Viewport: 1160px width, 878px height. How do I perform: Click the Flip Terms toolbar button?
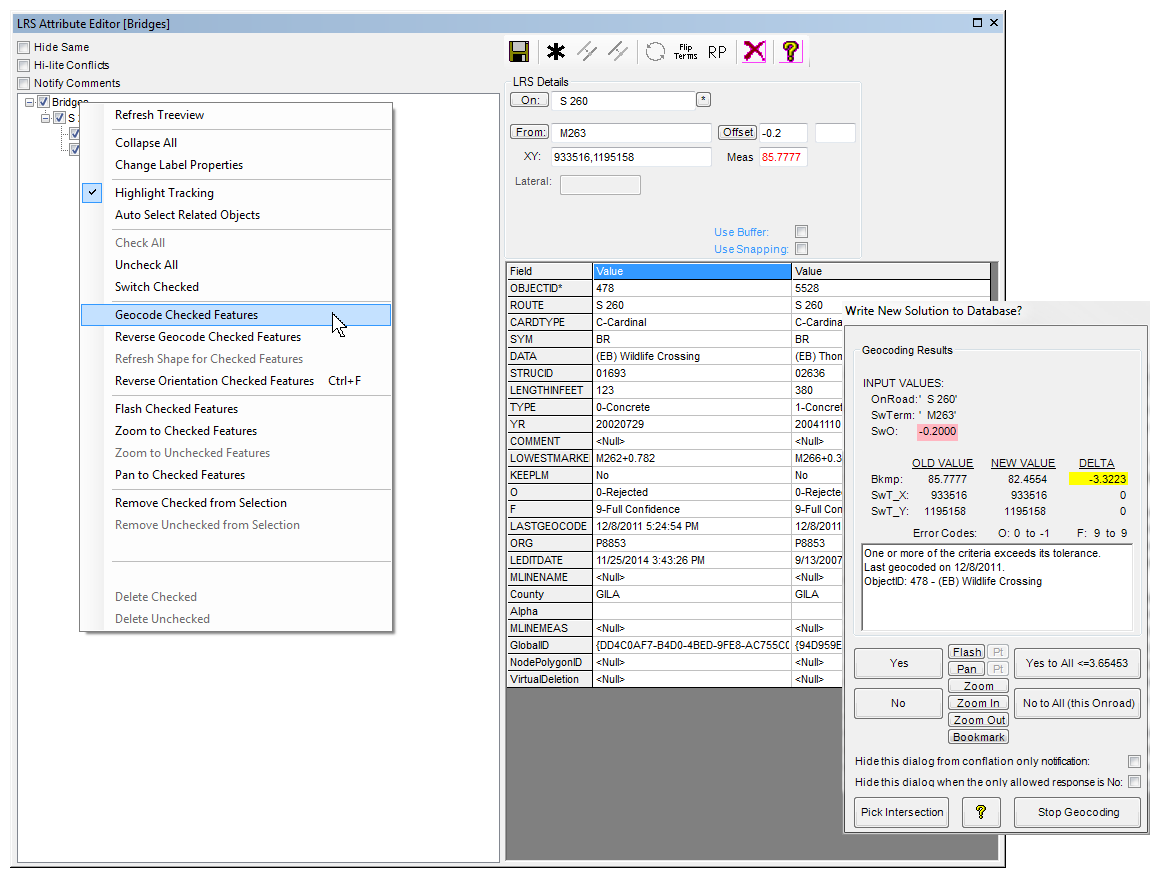point(686,52)
